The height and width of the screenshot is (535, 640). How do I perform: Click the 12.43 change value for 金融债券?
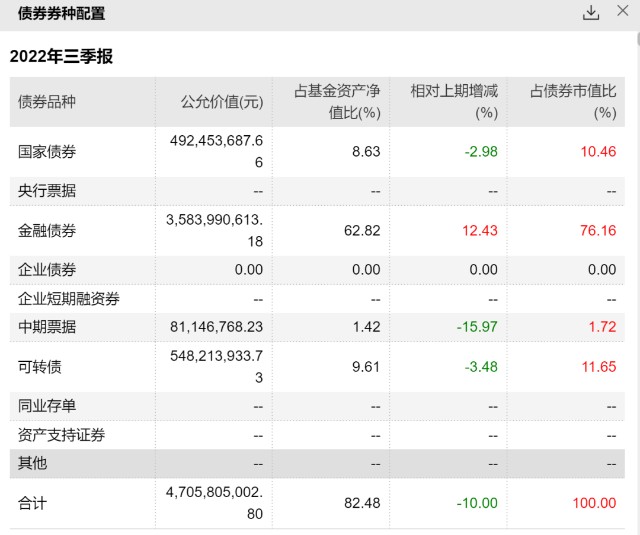tap(480, 231)
